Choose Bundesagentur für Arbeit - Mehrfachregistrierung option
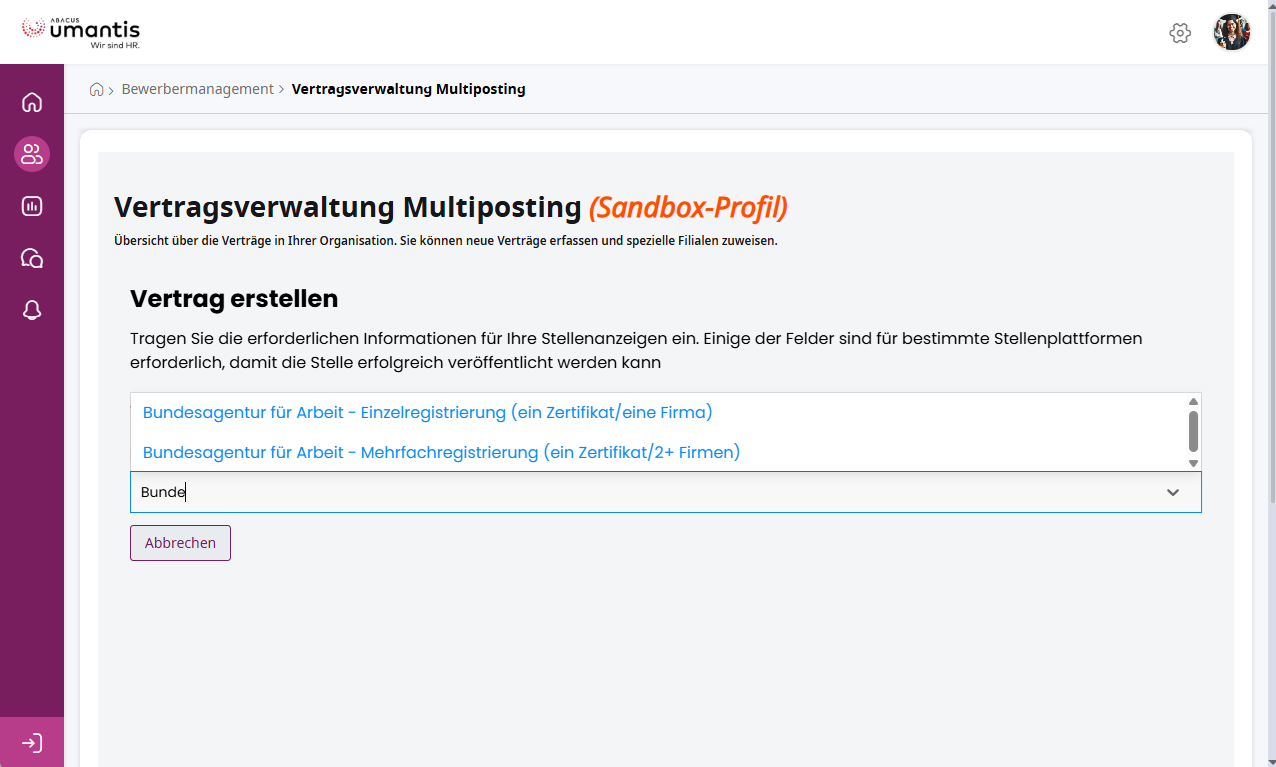The height and width of the screenshot is (767, 1276). 441,452
